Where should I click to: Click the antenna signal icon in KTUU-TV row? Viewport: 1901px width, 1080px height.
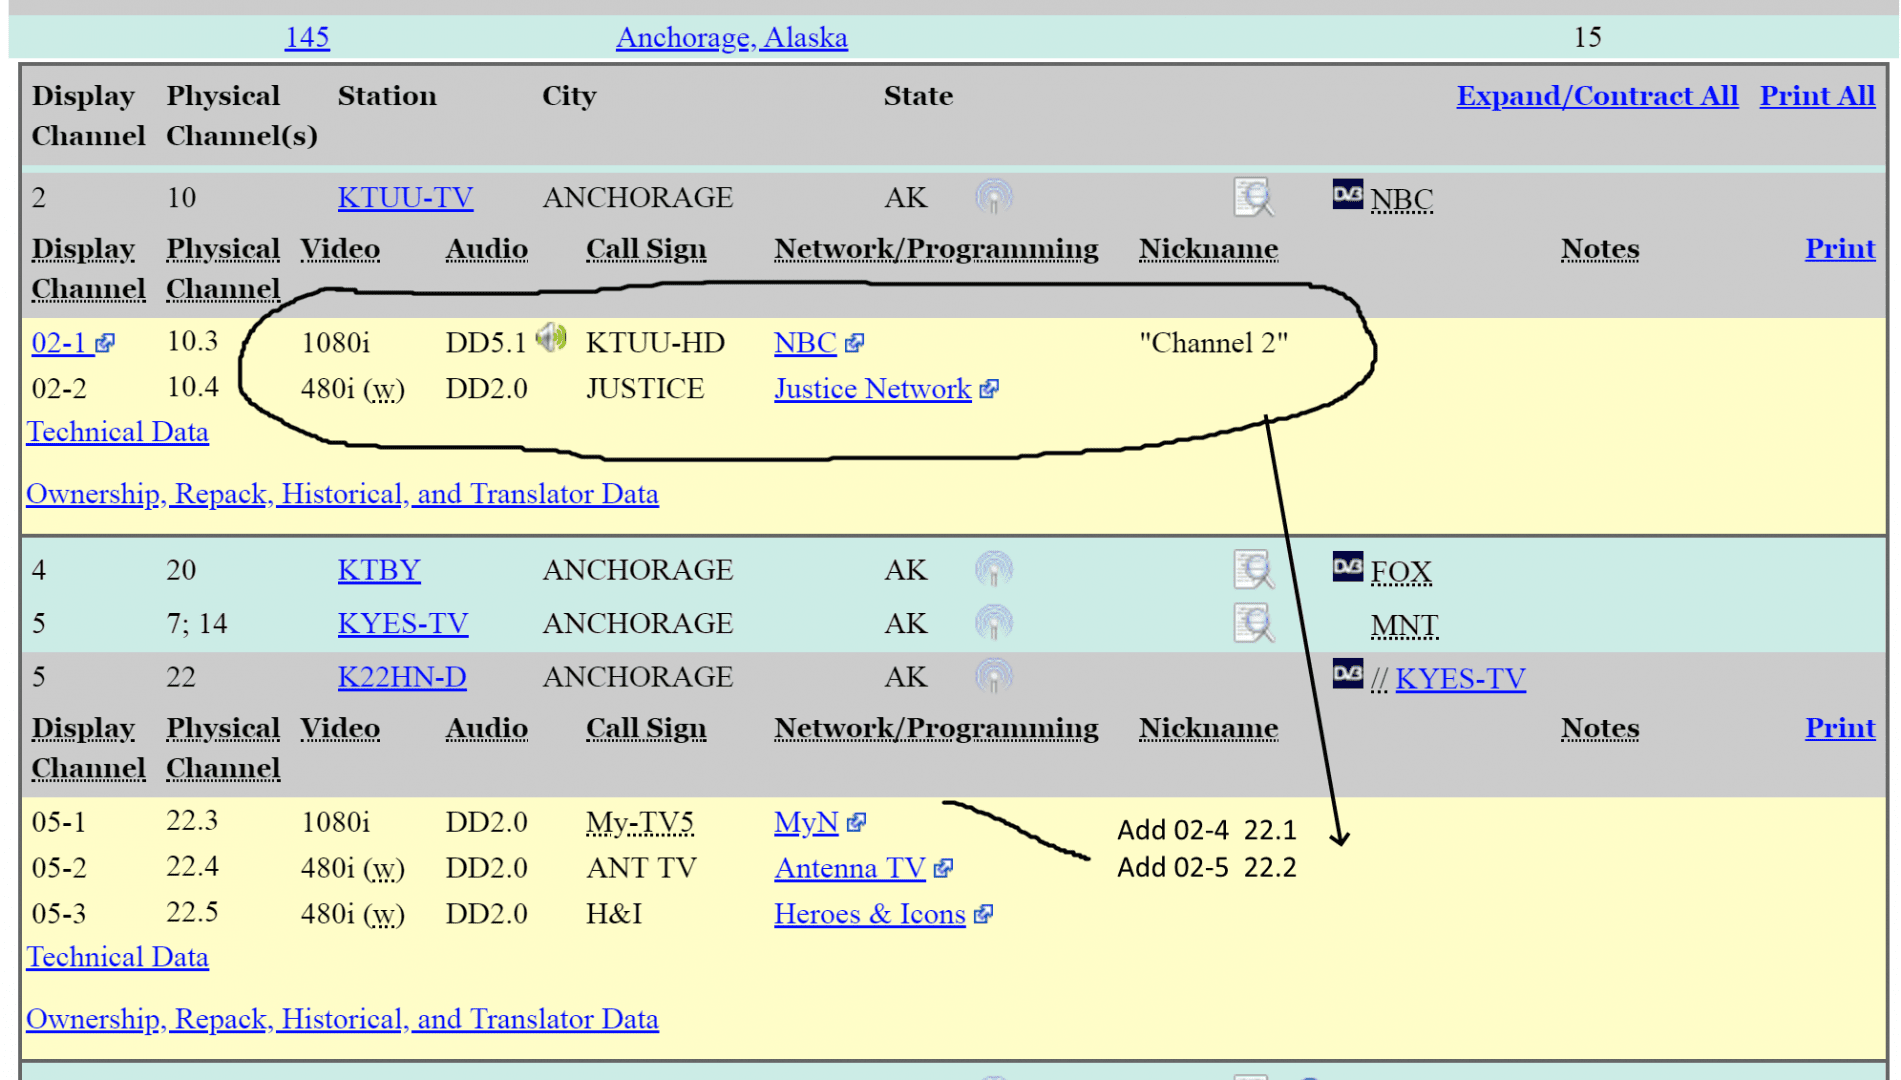pos(993,197)
